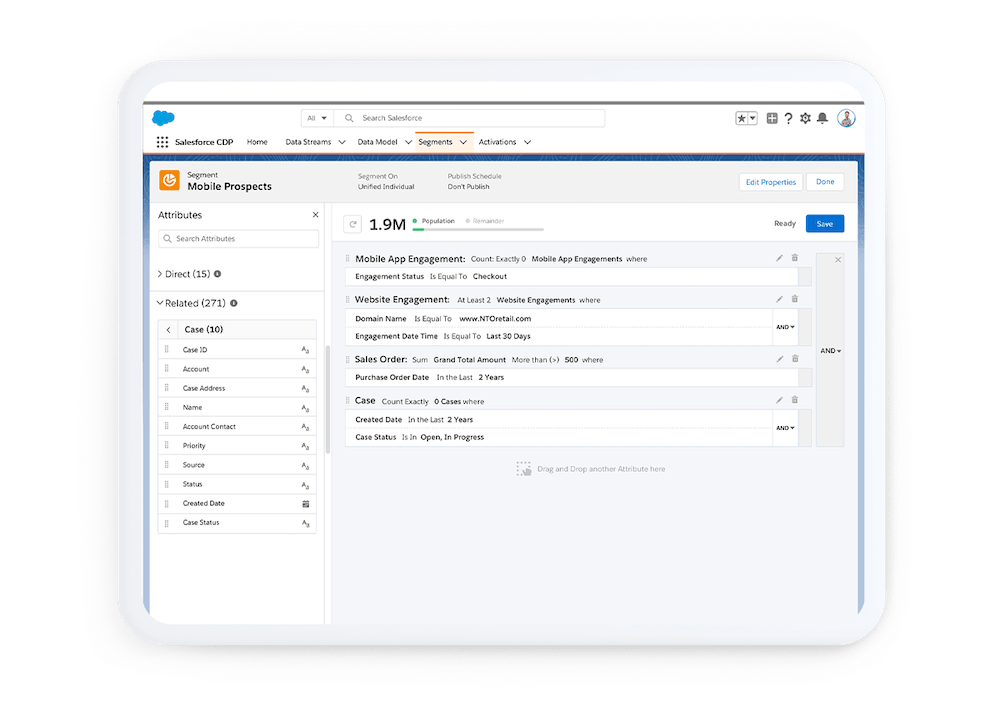Select the Source attribute

(237, 465)
